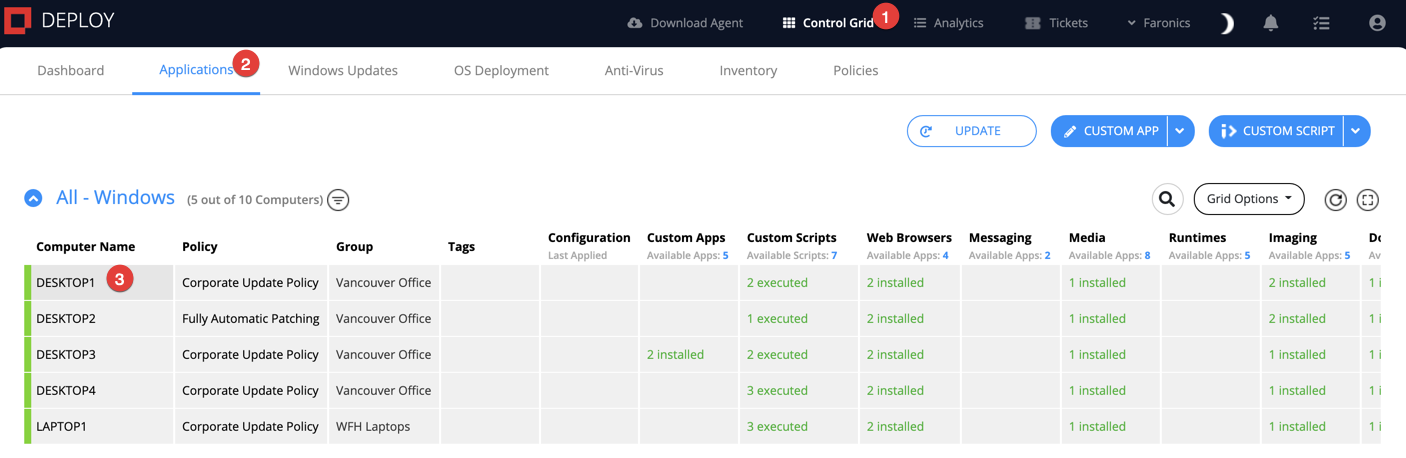Open the grid search magnifier
1406x458 pixels.
coord(1167,199)
